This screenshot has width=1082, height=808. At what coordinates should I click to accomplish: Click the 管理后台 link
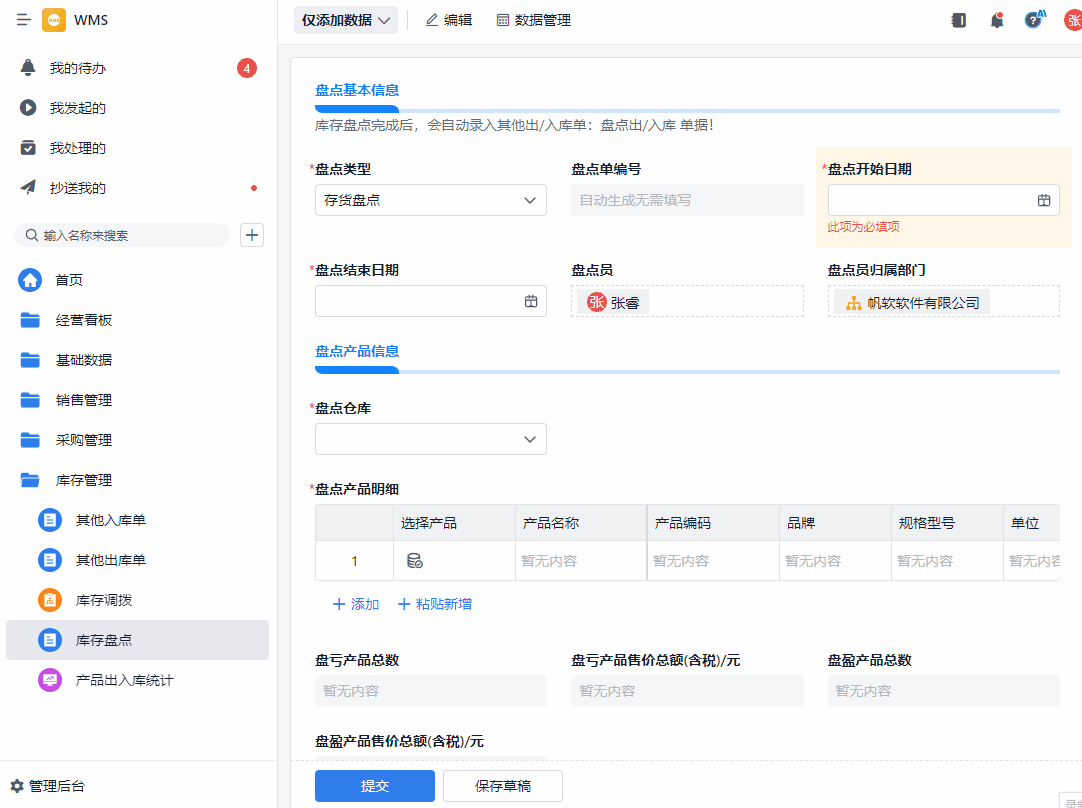click(48, 786)
